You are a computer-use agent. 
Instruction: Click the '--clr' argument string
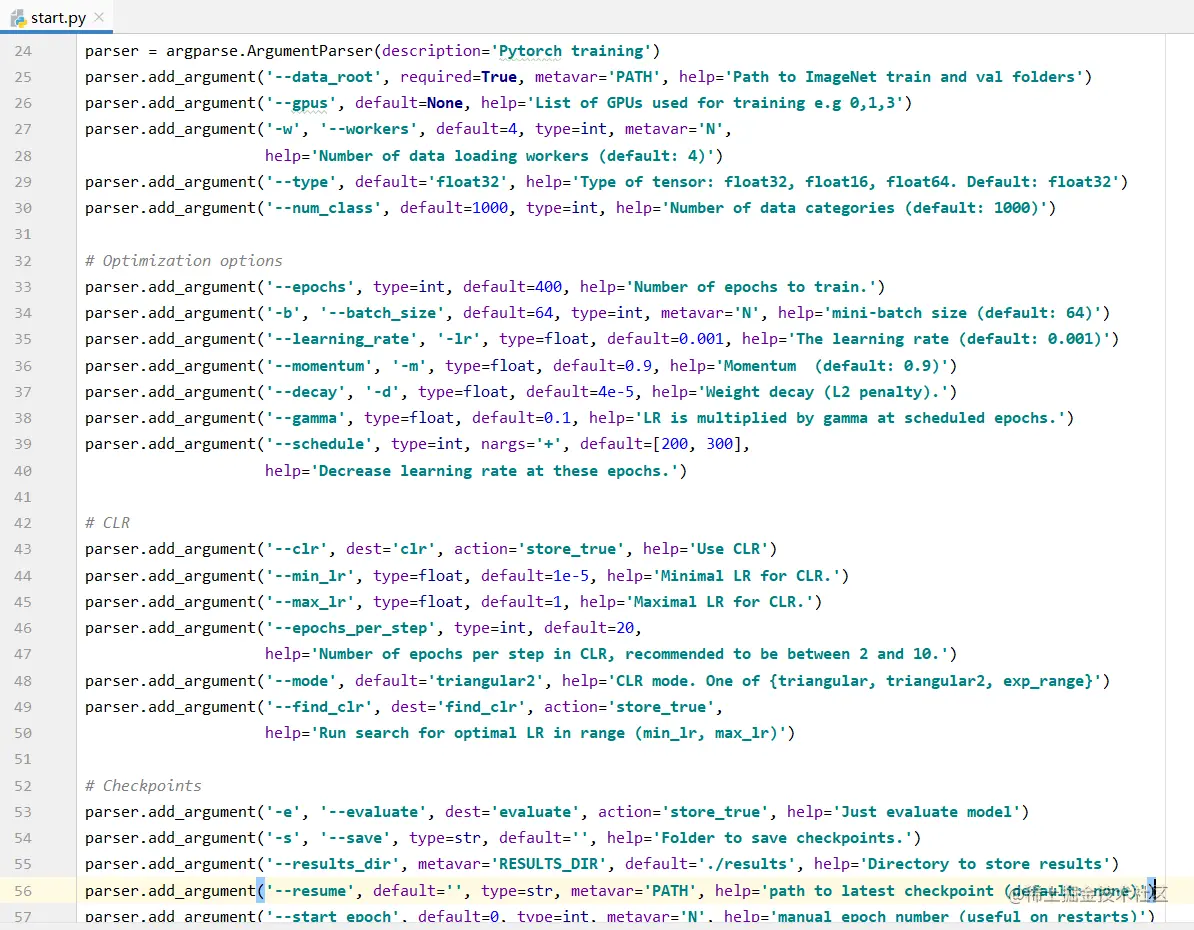[x=297, y=549]
